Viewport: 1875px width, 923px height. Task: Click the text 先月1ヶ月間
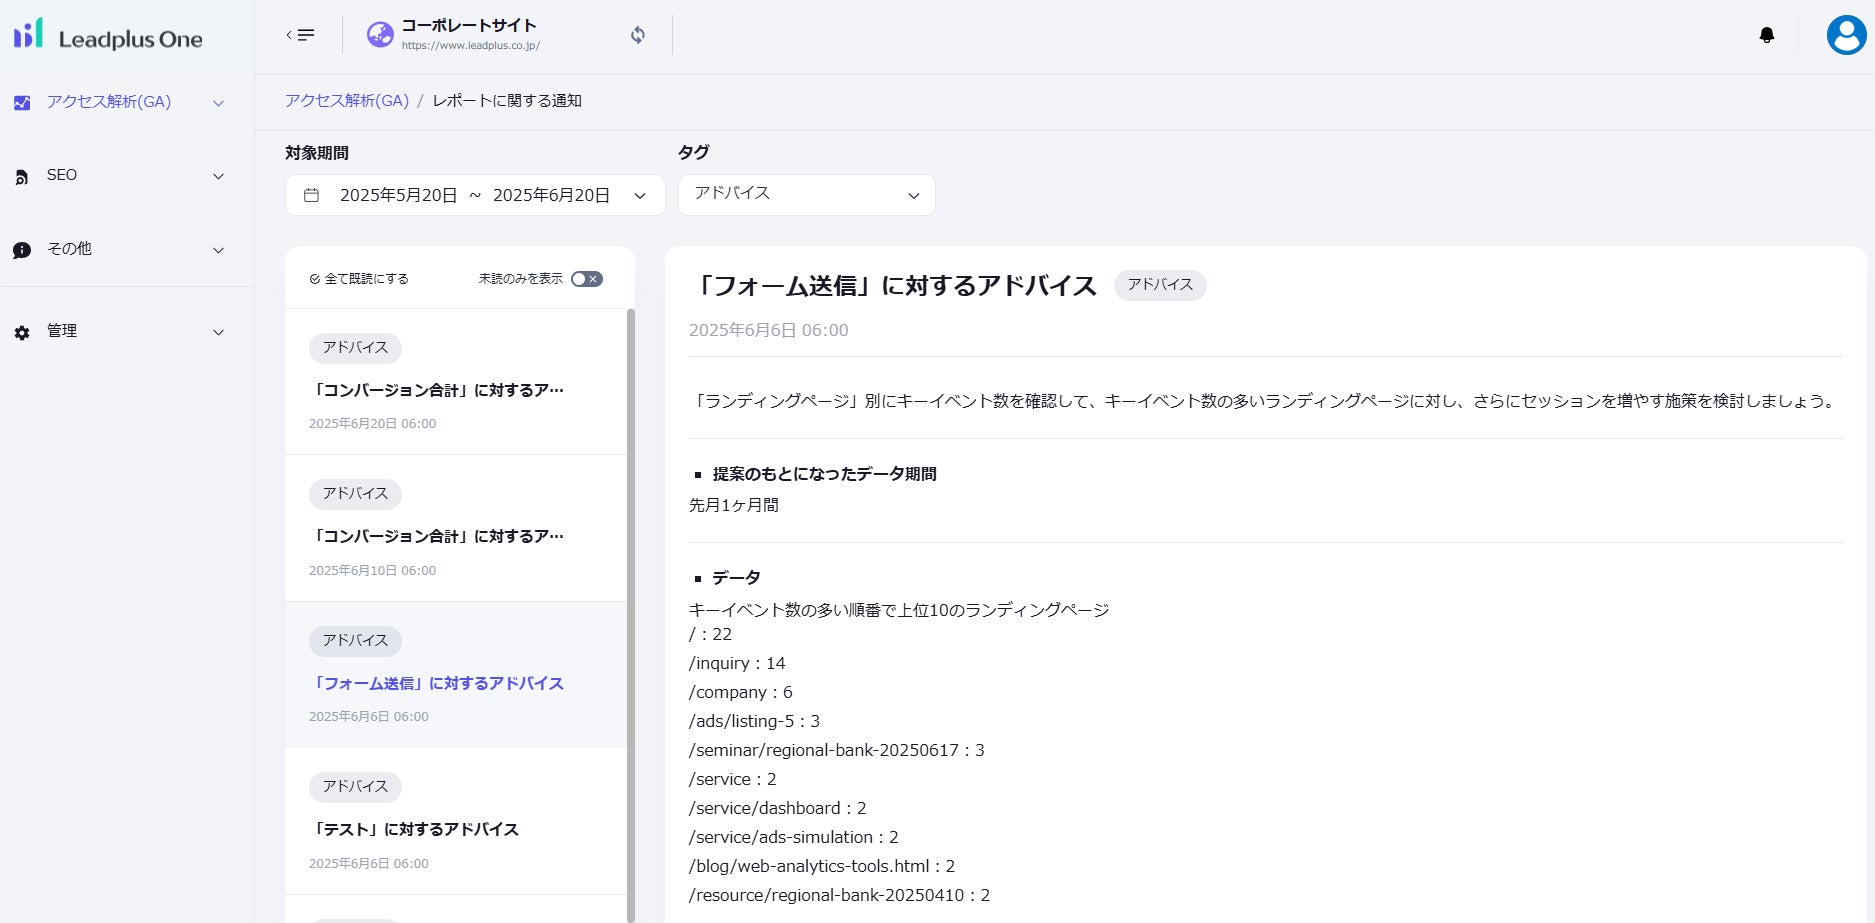(734, 505)
